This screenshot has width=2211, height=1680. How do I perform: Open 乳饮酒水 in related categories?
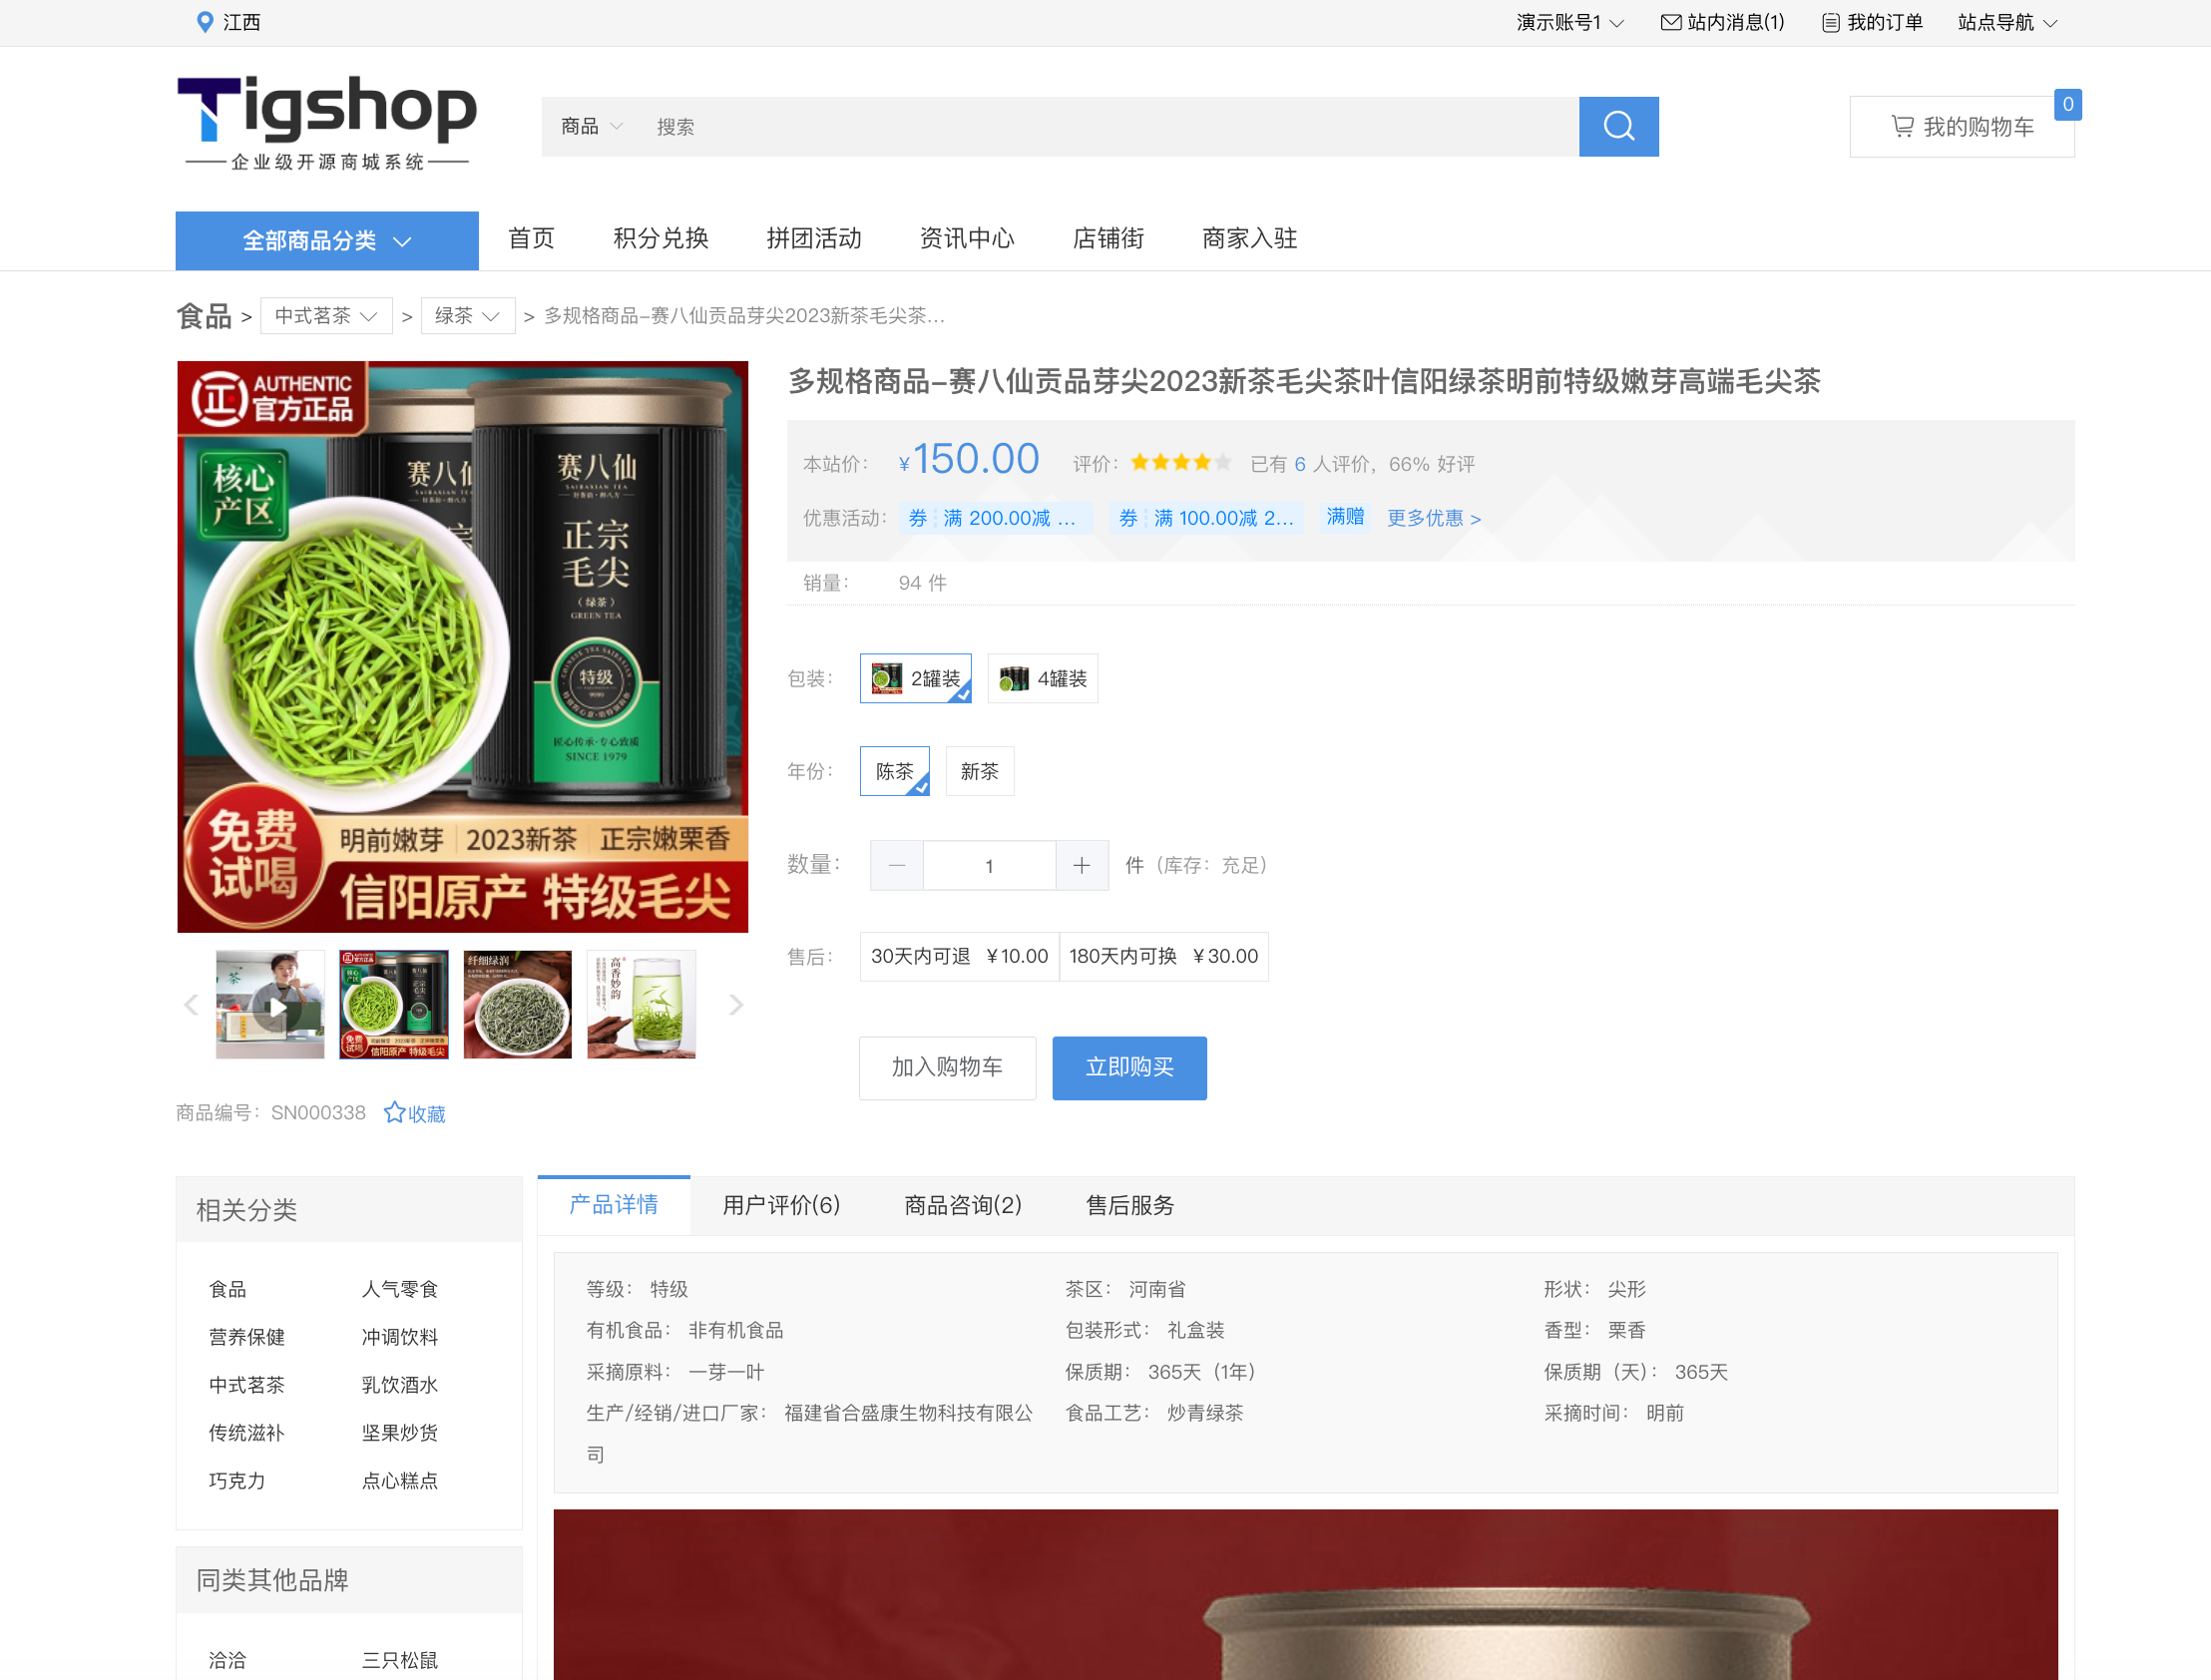pyautogui.click(x=400, y=1385)
